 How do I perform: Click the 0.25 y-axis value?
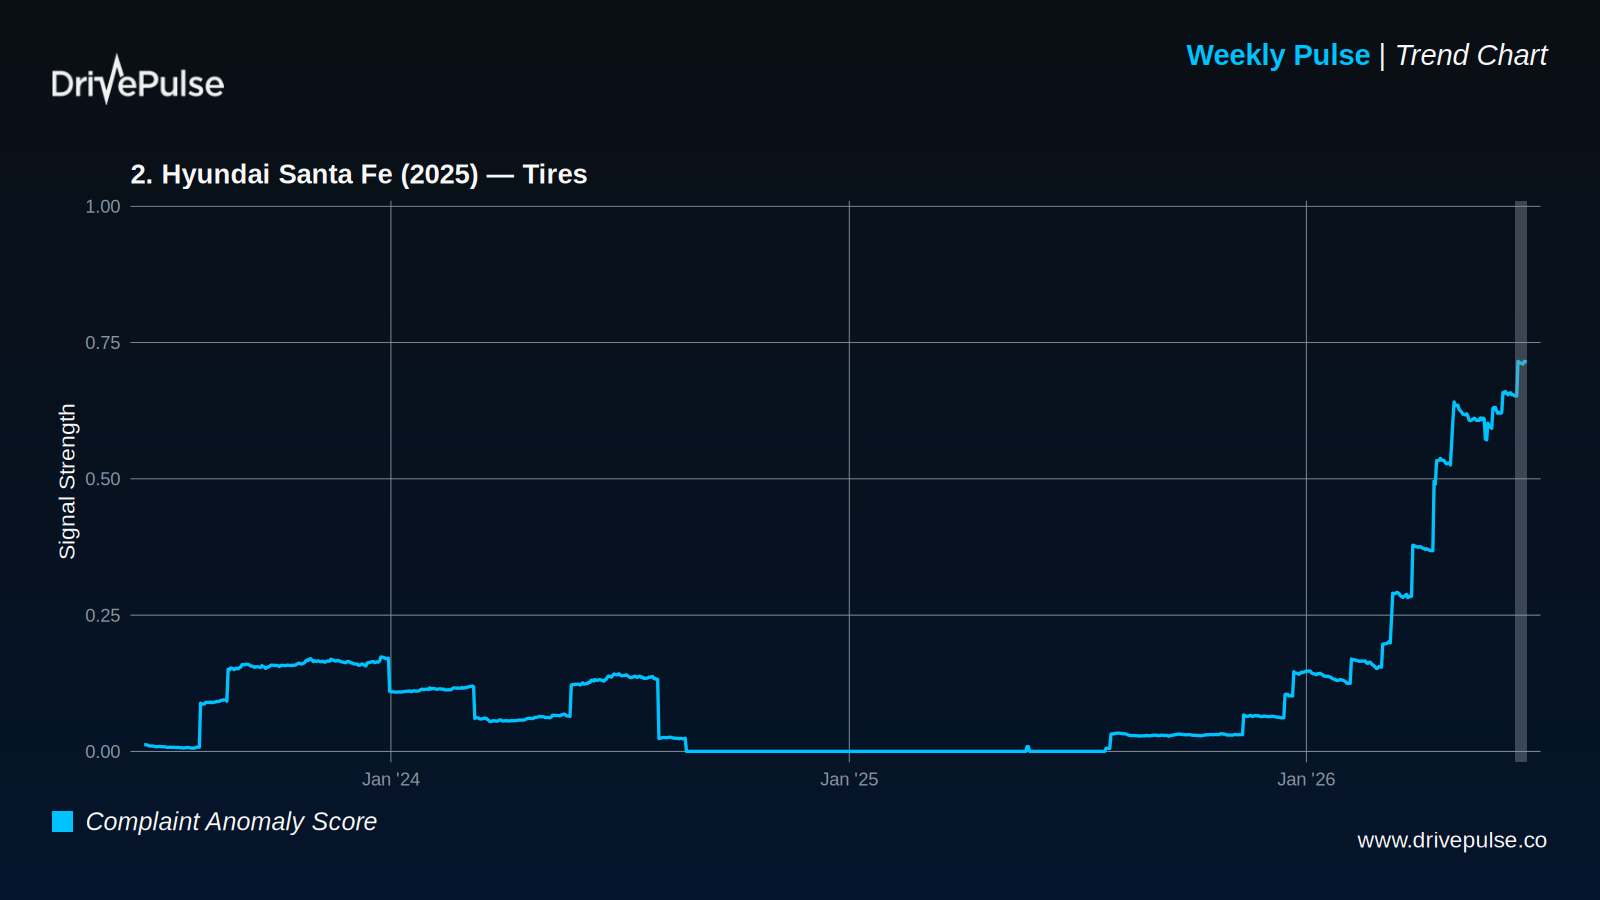(x=103, y=615)
